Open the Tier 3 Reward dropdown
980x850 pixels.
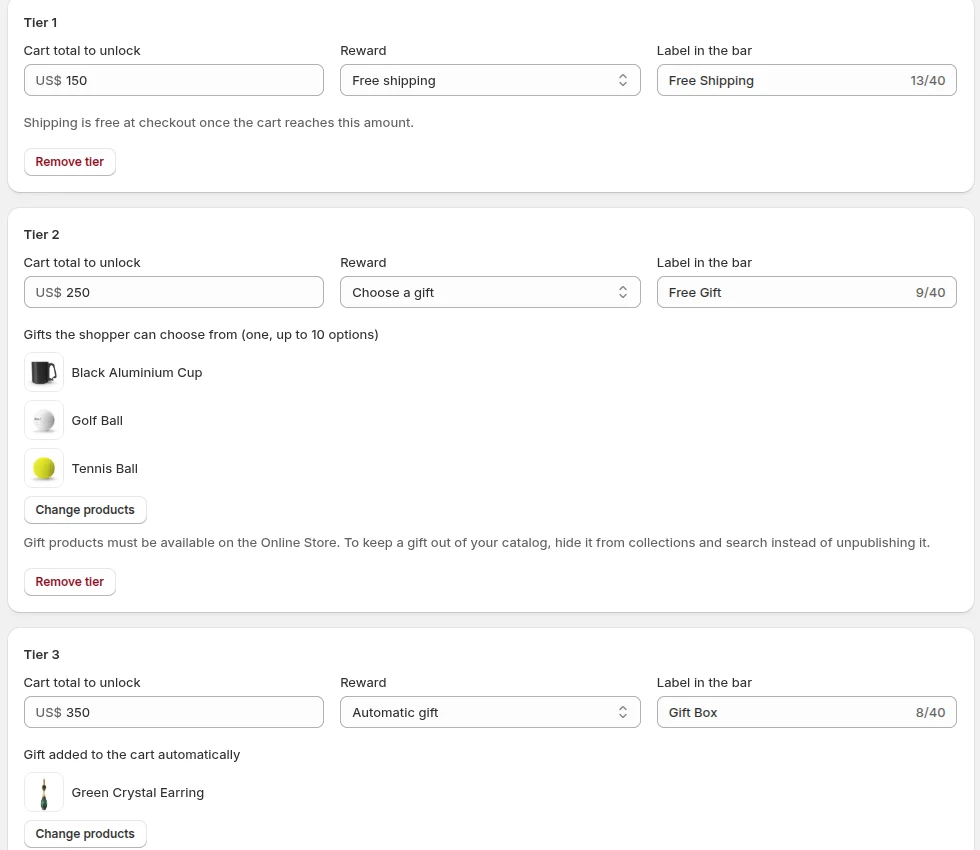(490, 712)
